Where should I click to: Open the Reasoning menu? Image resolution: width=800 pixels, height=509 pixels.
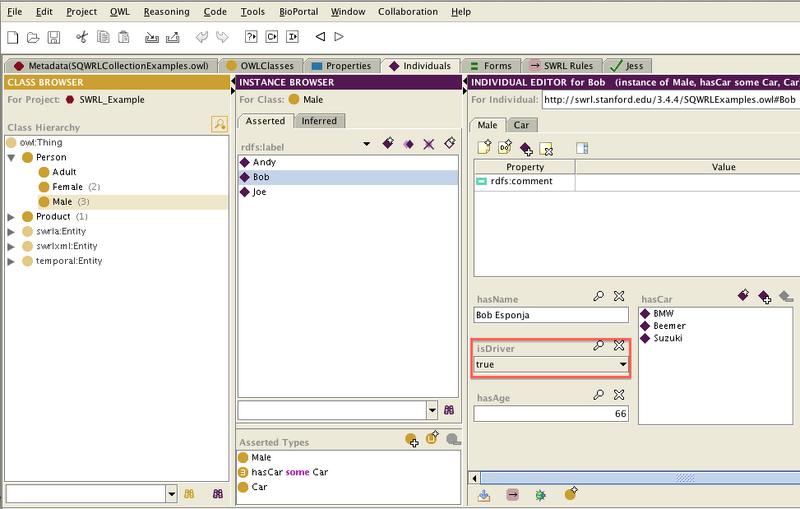point(166,11)
